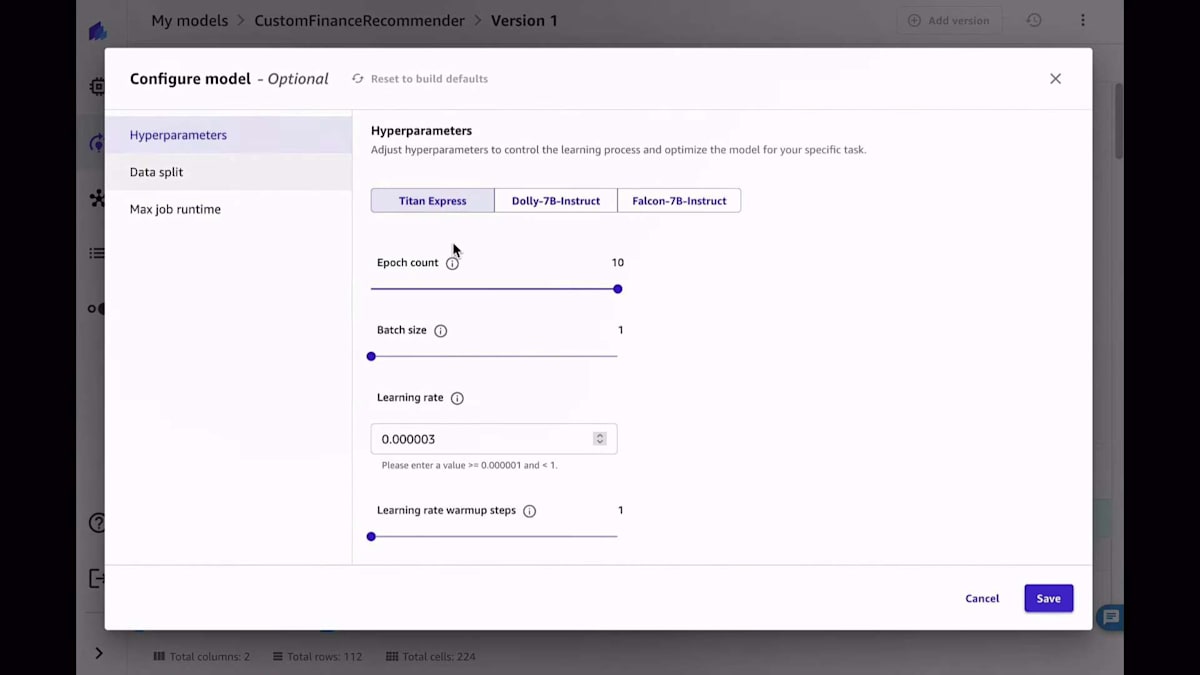Click the log out icon in the sidebar
This screenshot has width=1200, height=675.
pos(97,578)
